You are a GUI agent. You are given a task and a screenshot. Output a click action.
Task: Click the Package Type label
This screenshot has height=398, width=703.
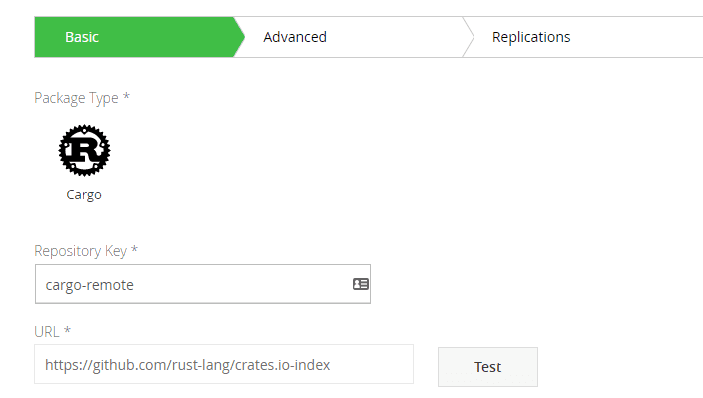(x=76, y=98)
